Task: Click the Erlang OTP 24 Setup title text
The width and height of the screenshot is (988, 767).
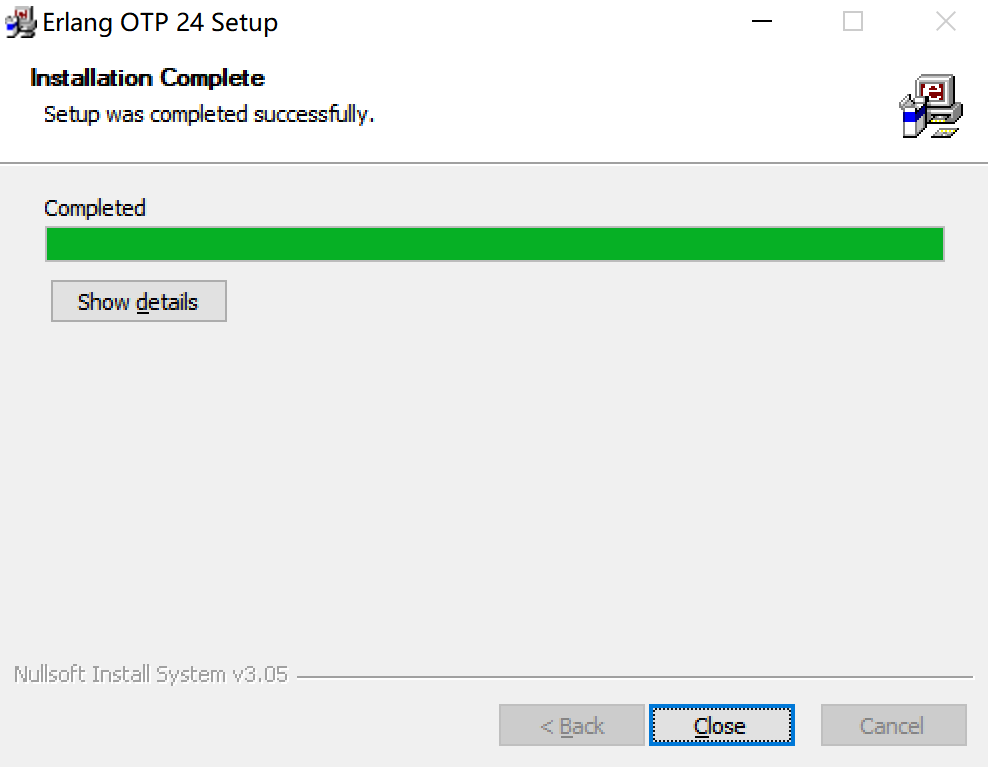Action: click(x=160, y=23)
